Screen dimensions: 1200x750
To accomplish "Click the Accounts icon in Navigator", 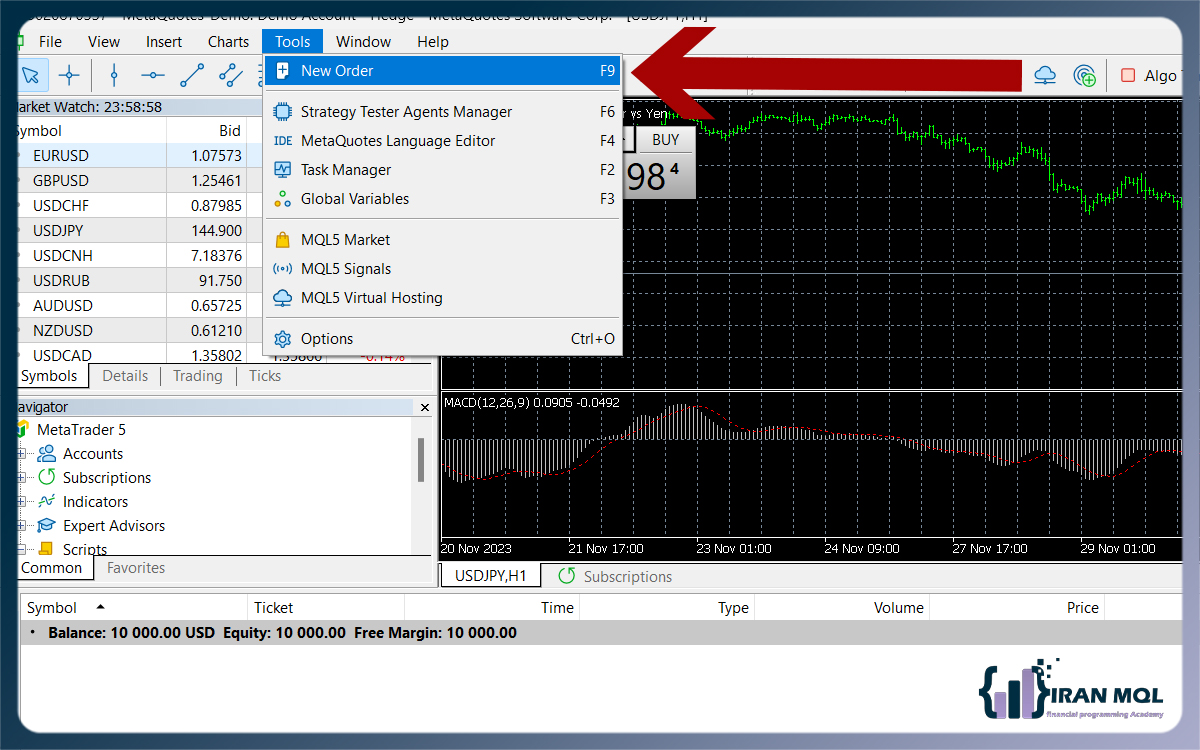I will 46,454.
